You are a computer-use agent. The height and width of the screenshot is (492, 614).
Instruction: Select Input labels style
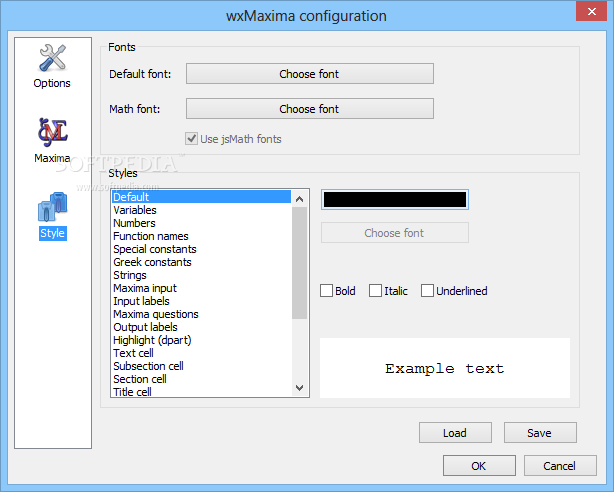pos(201,301)
